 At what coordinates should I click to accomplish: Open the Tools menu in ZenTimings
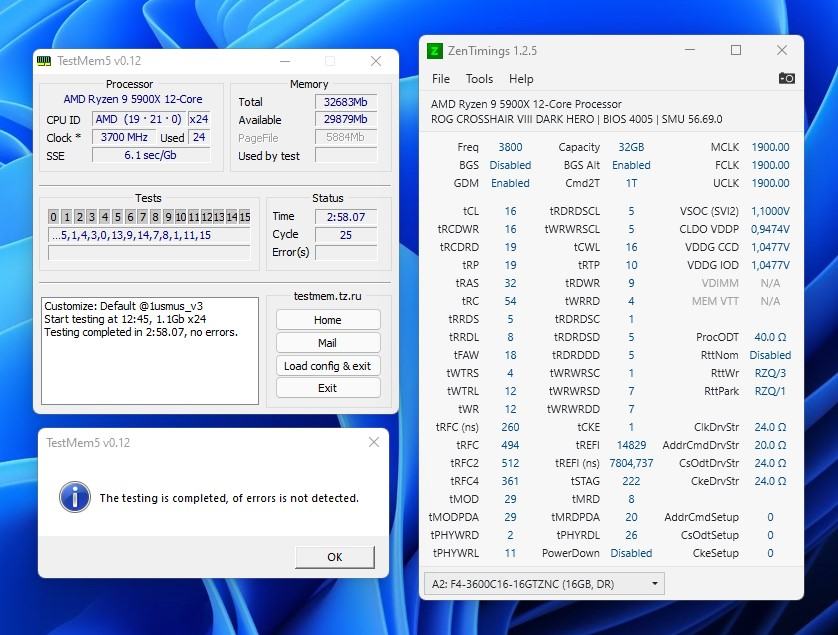pos(479,79)
